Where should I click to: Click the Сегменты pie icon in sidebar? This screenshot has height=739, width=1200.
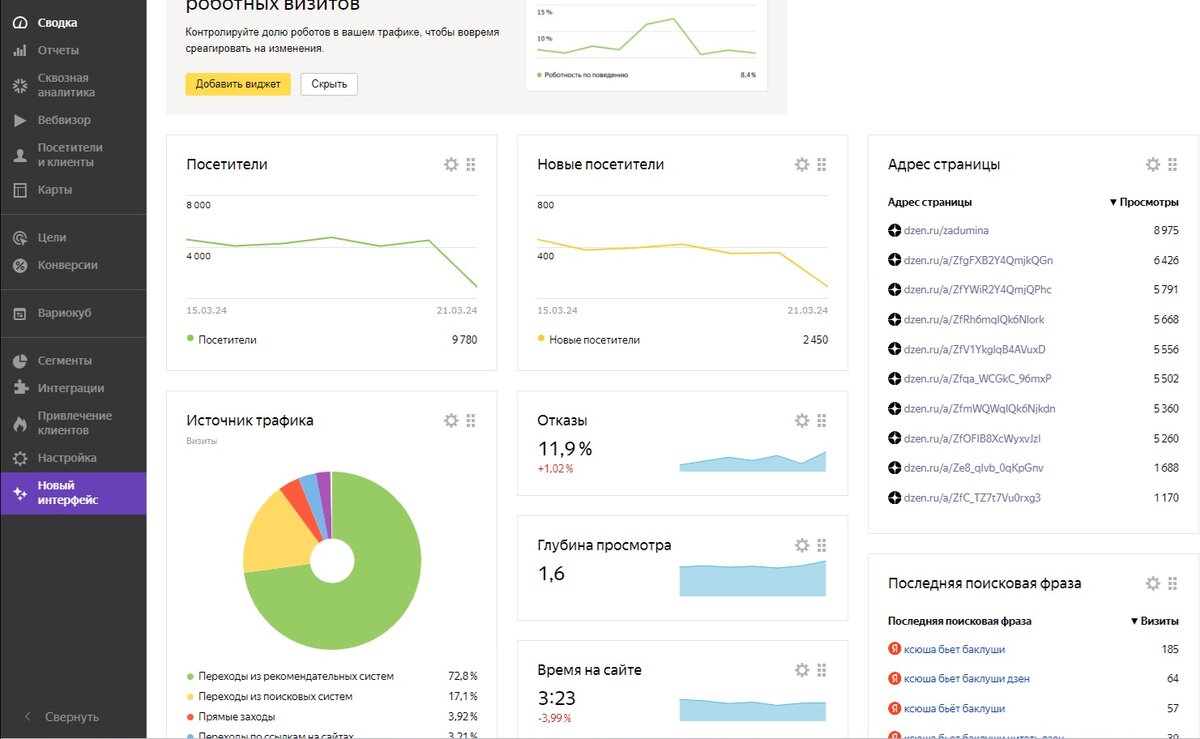pyautogui.click(x=19, y=360)
